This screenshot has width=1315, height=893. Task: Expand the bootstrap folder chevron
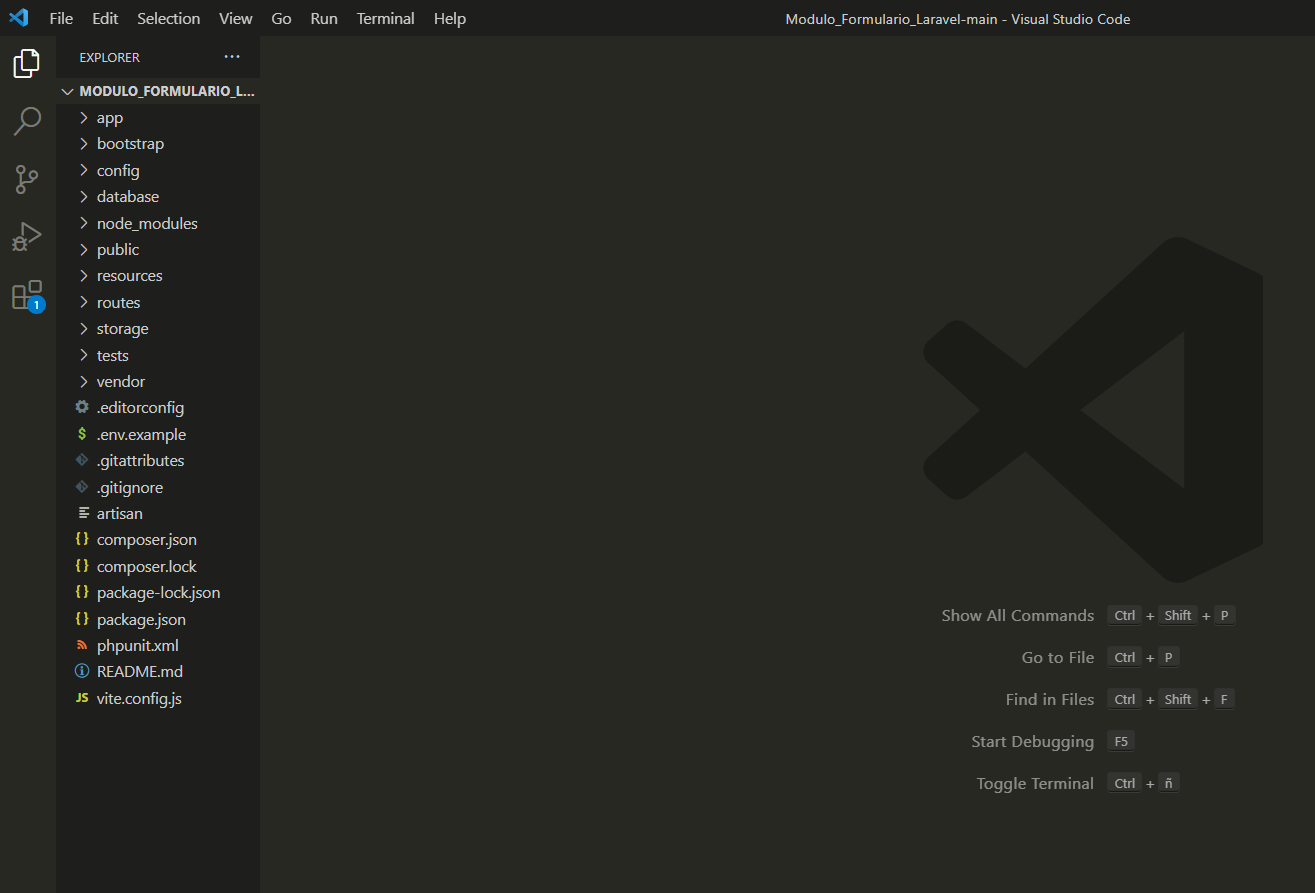tap(84, 144)
